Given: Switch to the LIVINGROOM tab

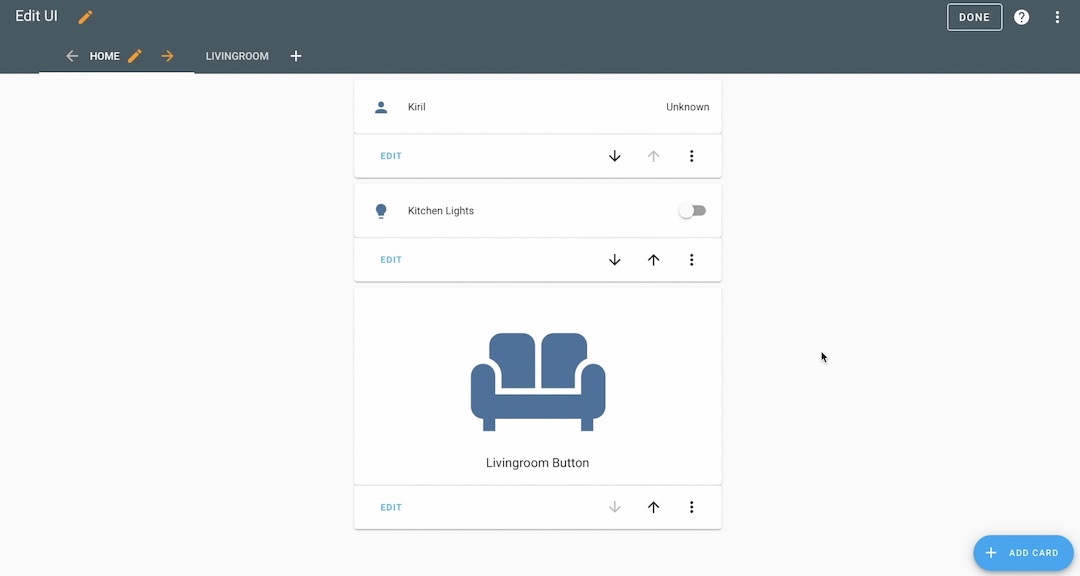Looking at the screenshot, I should tap(237, 56).
